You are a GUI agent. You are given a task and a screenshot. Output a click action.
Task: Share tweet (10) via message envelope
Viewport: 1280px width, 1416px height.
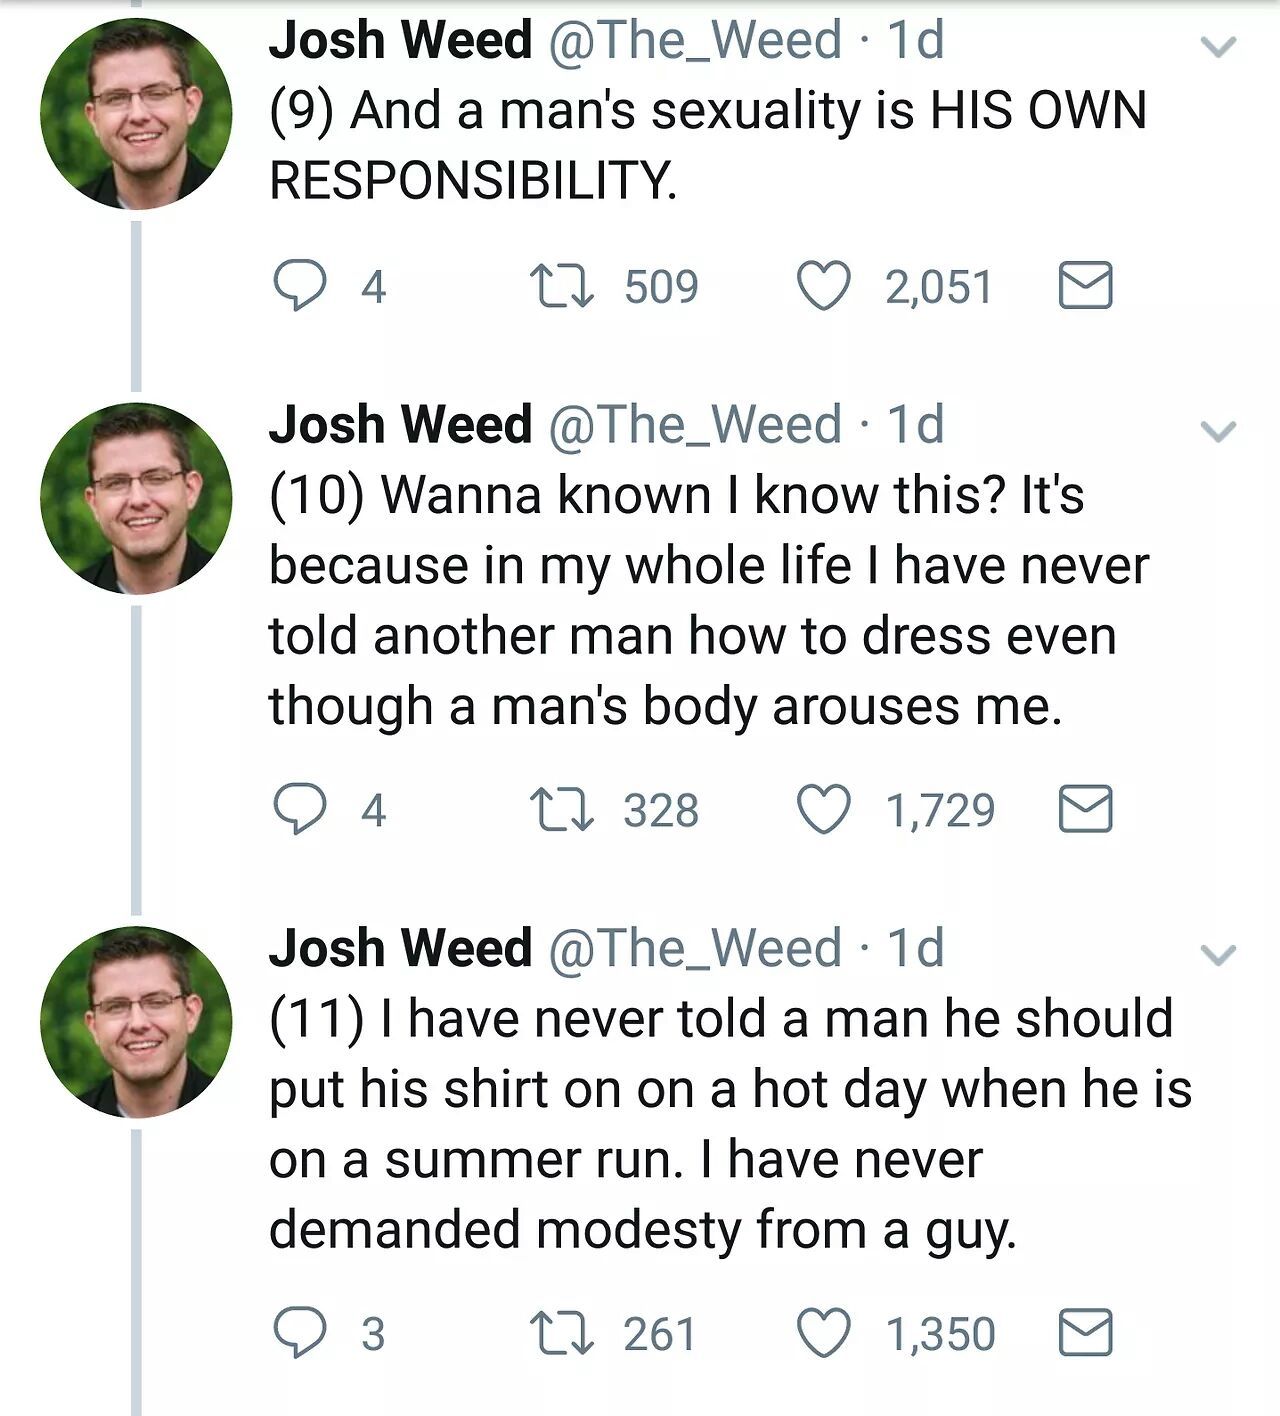pyautogui.click(x=1085, y=809)
